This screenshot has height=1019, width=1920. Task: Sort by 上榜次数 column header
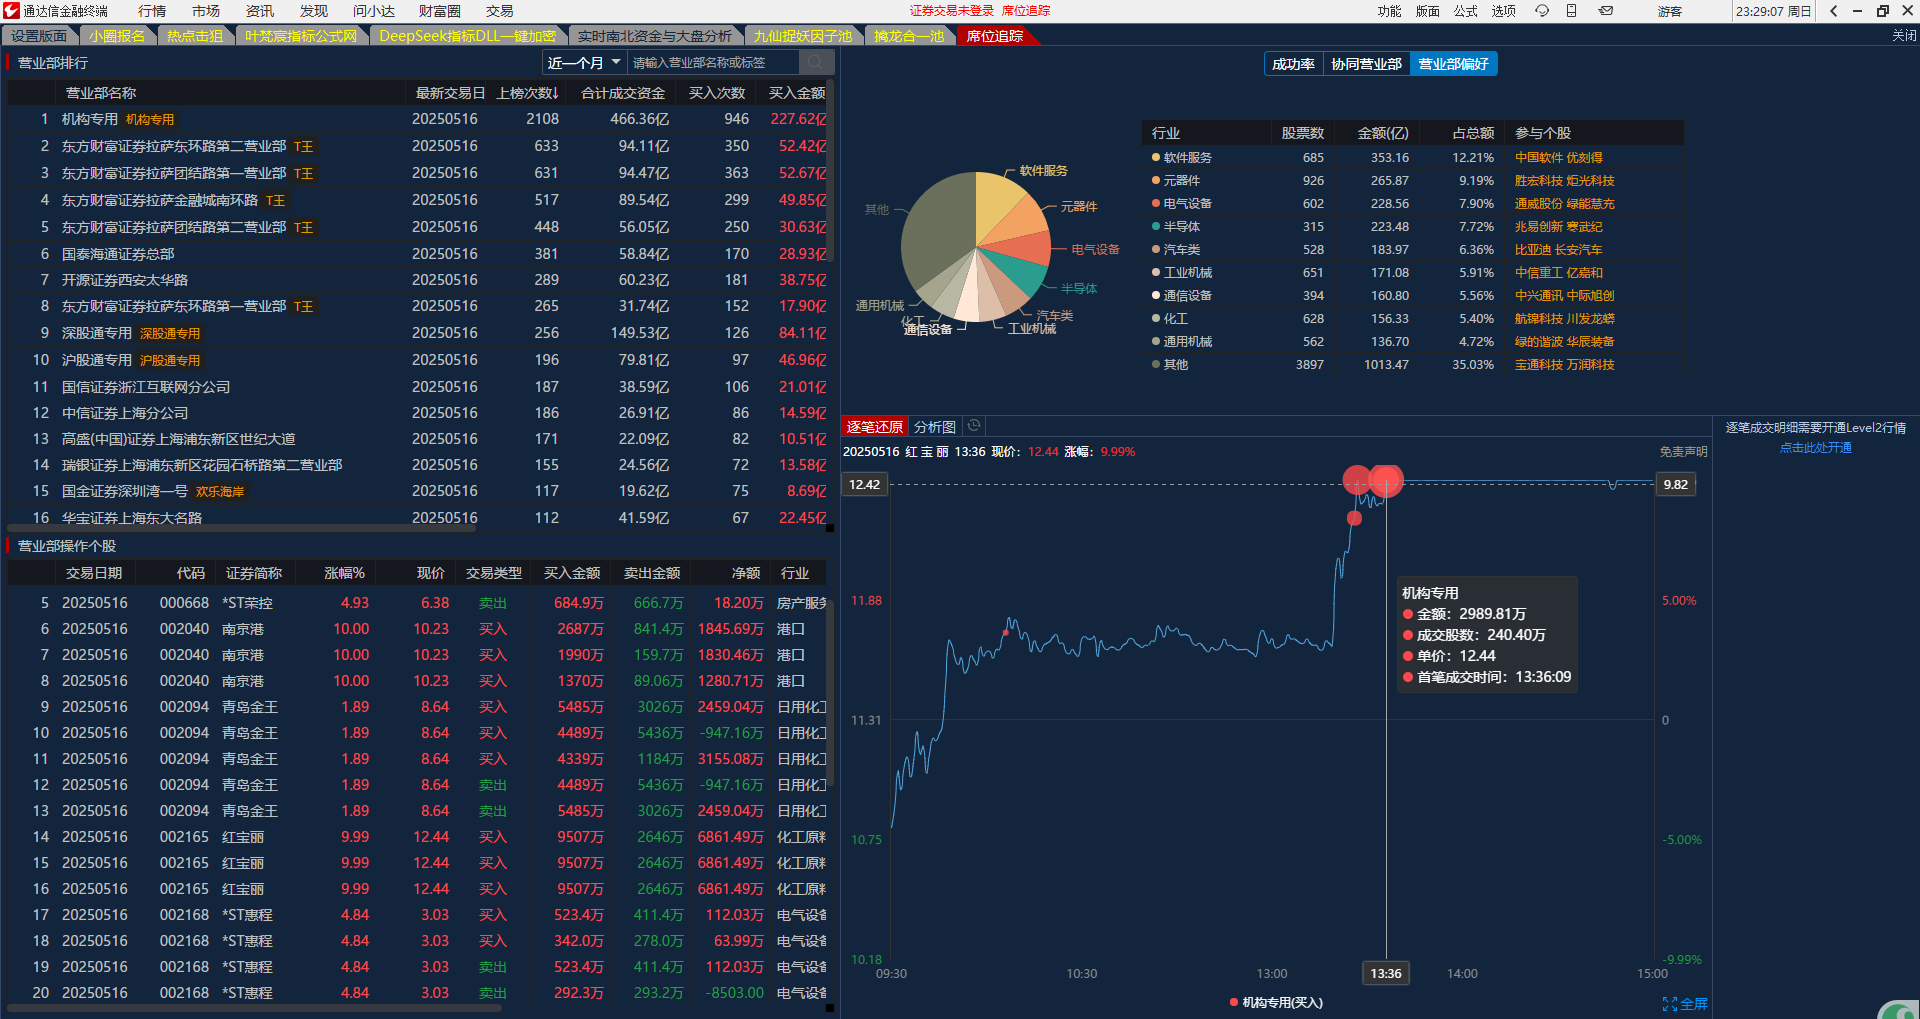[527, 93]
